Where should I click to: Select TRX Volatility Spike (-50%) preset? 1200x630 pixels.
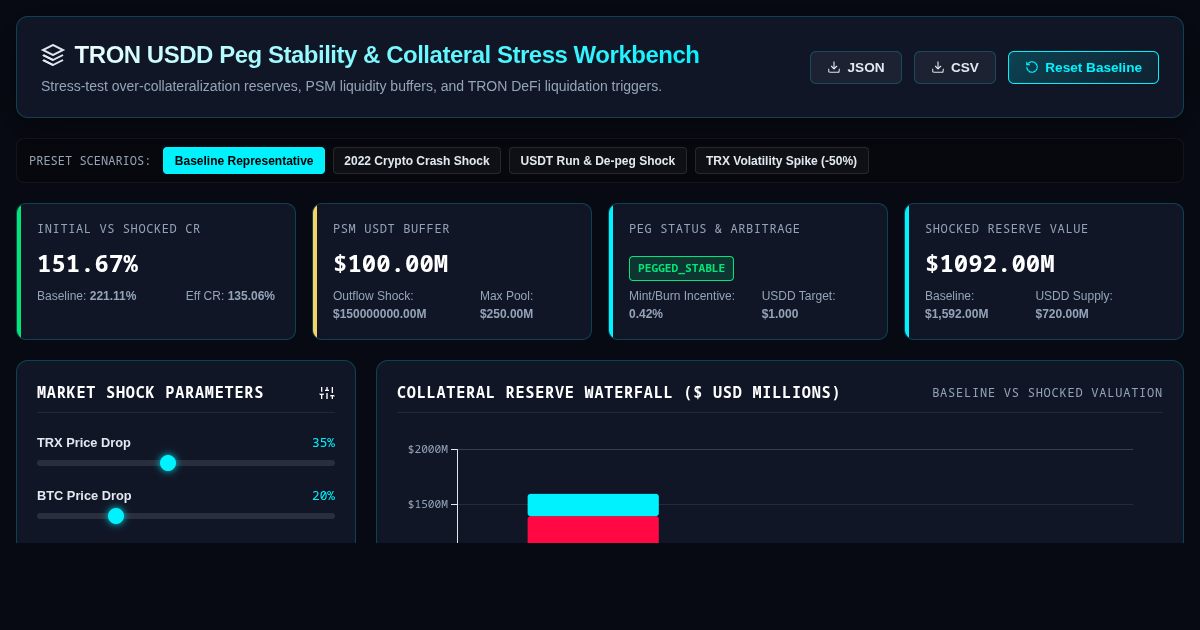pos(782,161)
